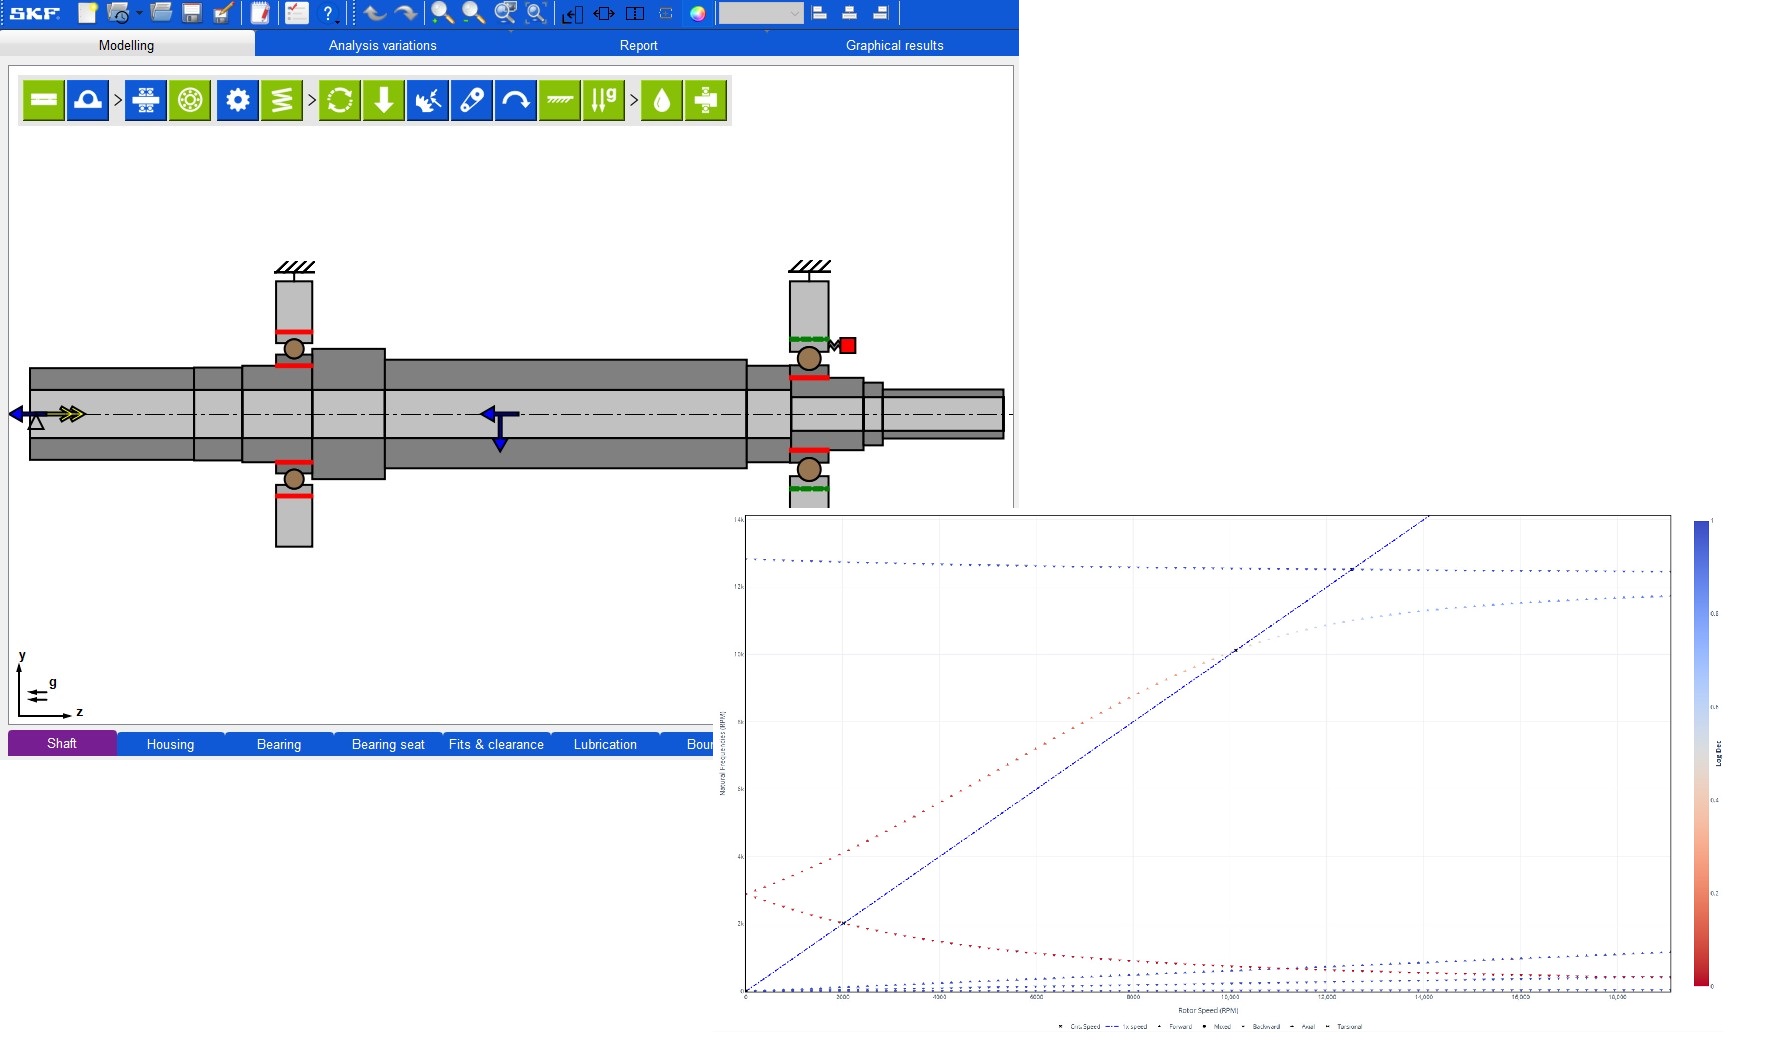Toggle Forward series in chart legend
The height and width of the screenshot is (1042, 1765).
point(1179,1026)
